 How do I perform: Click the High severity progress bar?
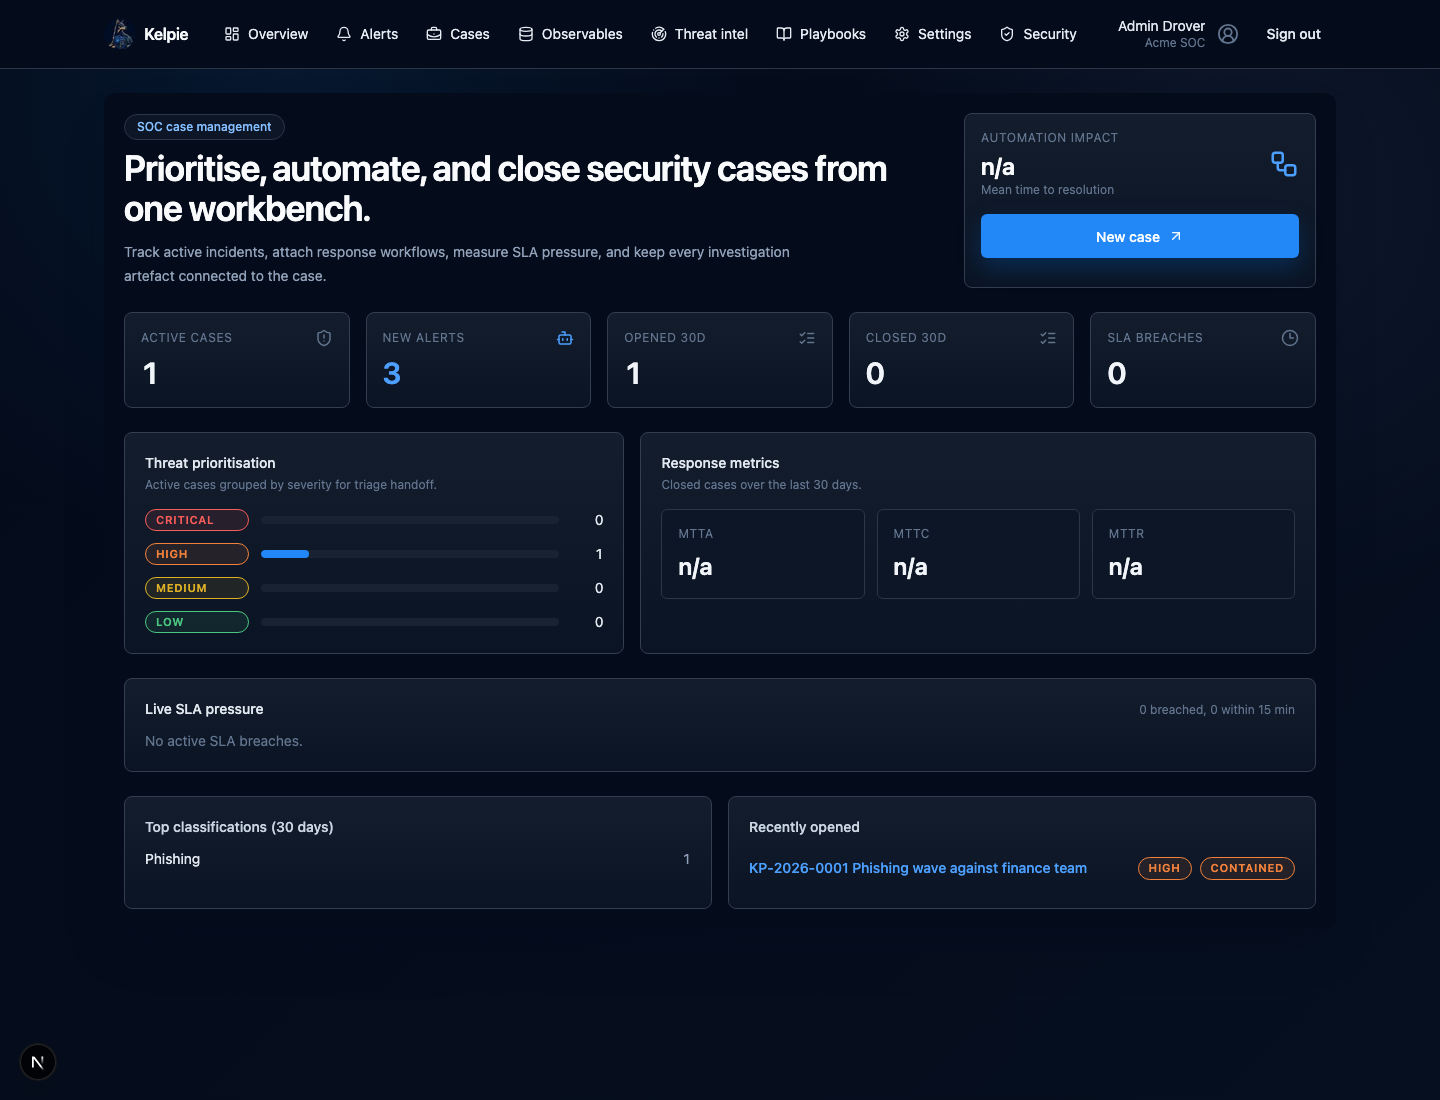410,554
